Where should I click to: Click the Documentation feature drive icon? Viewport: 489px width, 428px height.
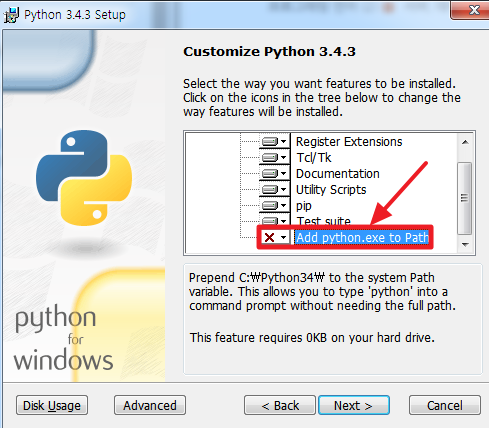point(270,173)
